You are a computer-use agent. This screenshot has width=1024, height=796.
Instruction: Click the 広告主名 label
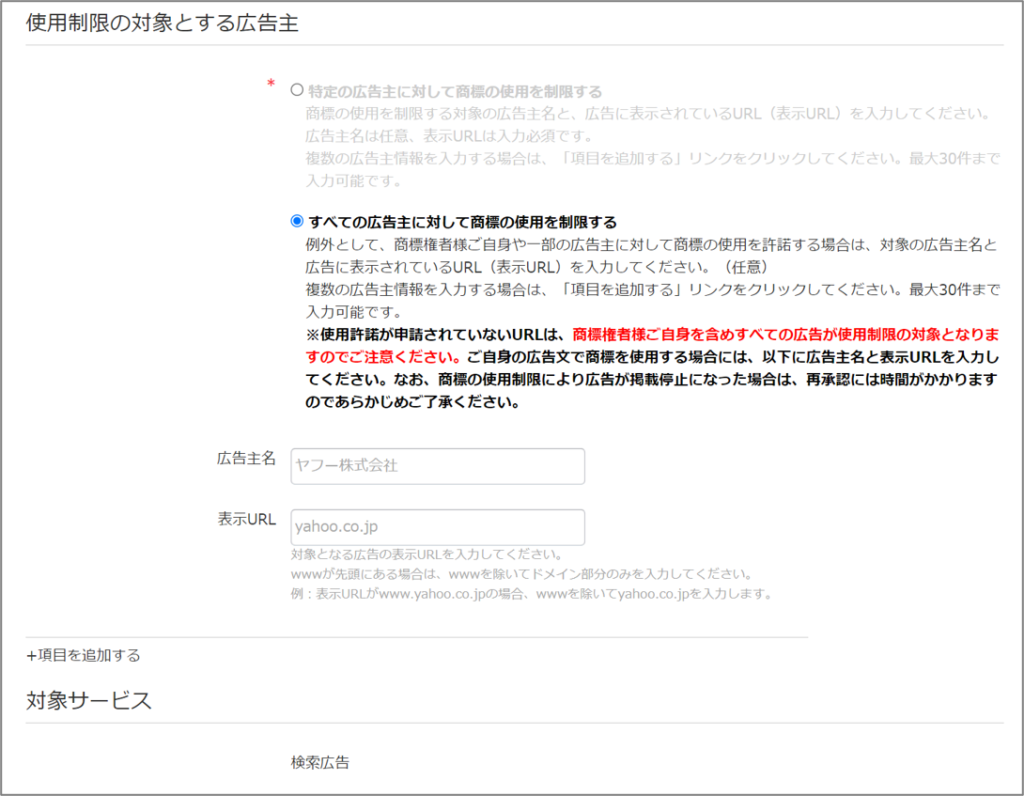point(246,458)
